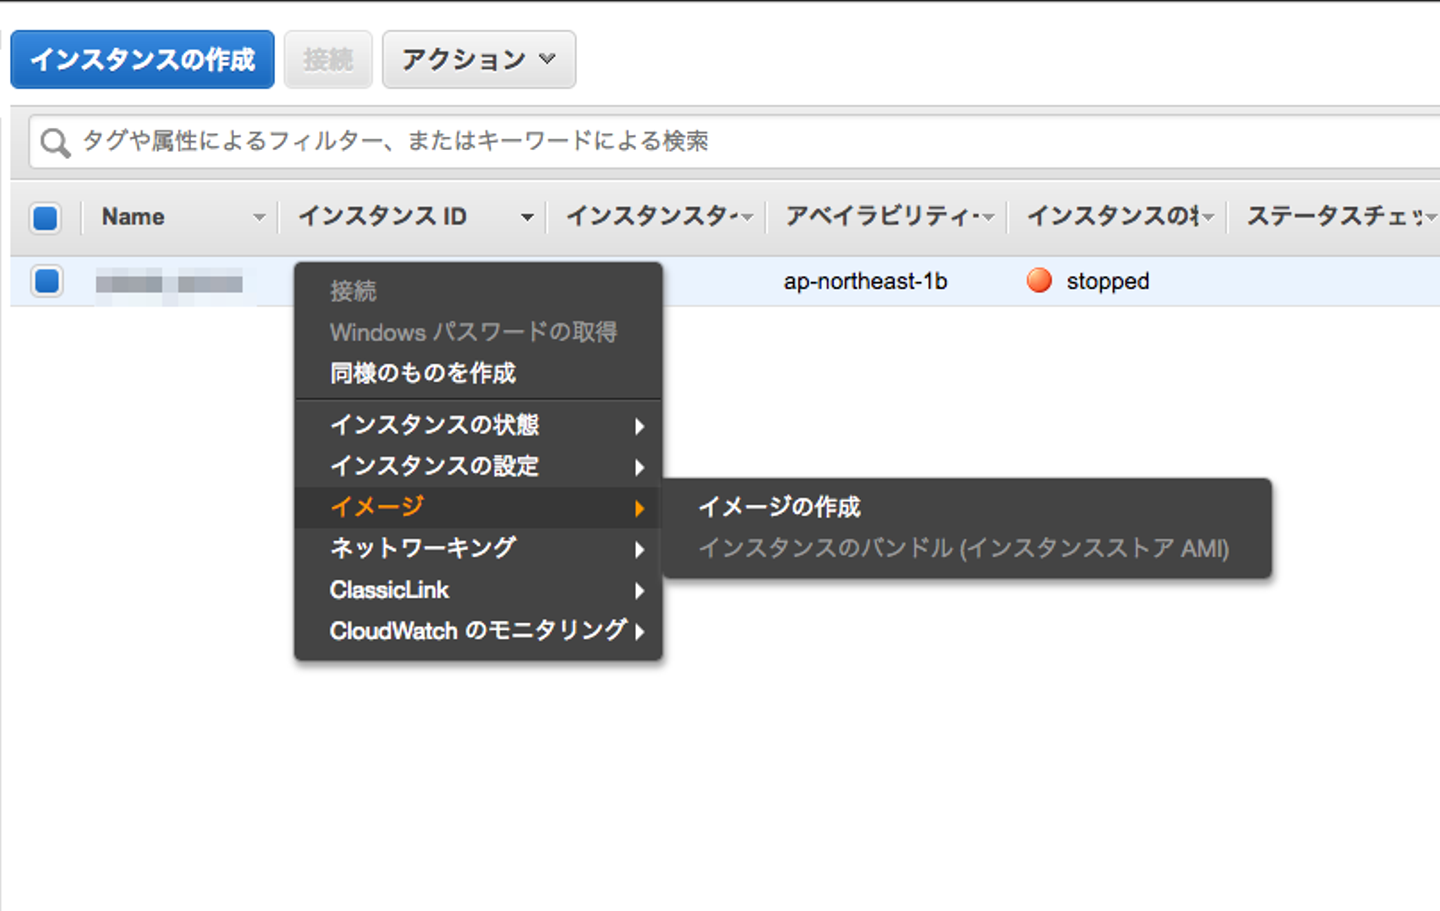This screenshot has width=1440, height=911.
Task: Expand the インスタンスの状態 submenu arrow
Action: click(639, 426)
